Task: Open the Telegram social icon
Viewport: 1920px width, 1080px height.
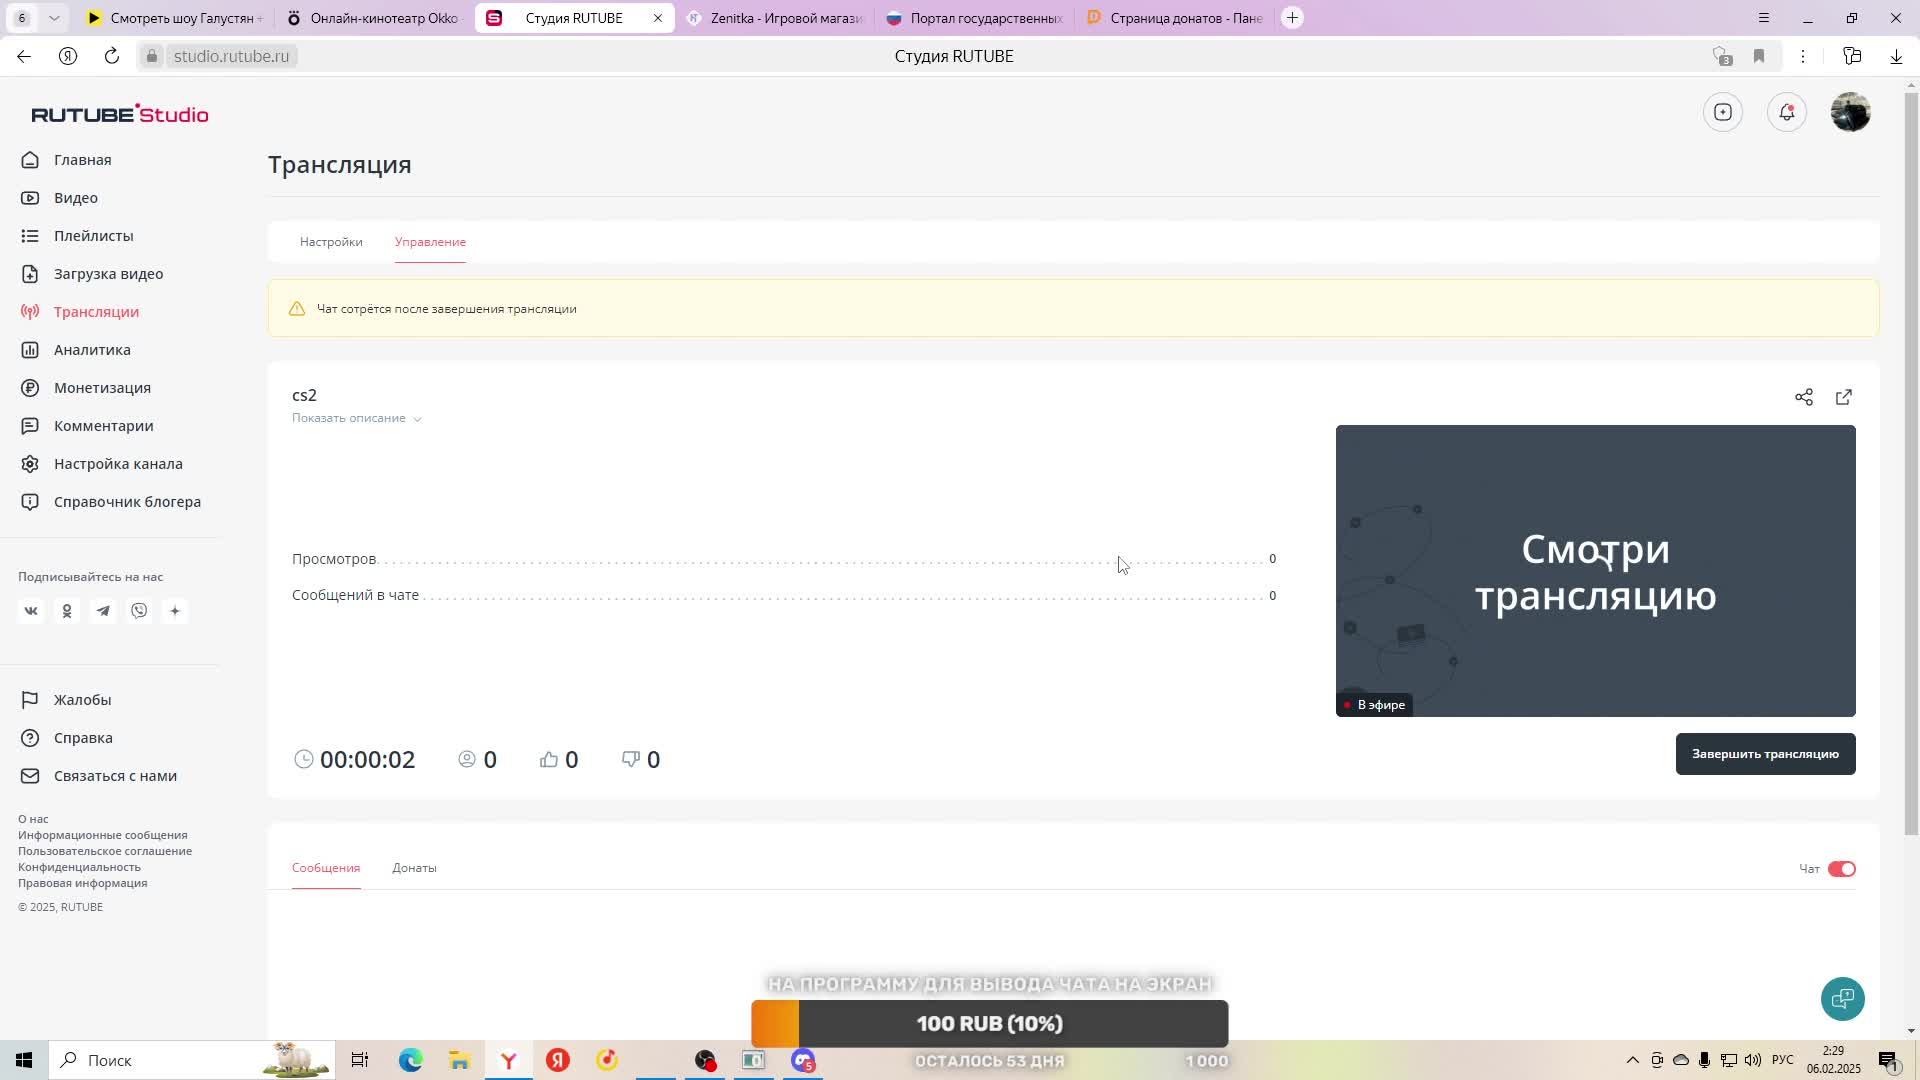Action: (103, 611)
